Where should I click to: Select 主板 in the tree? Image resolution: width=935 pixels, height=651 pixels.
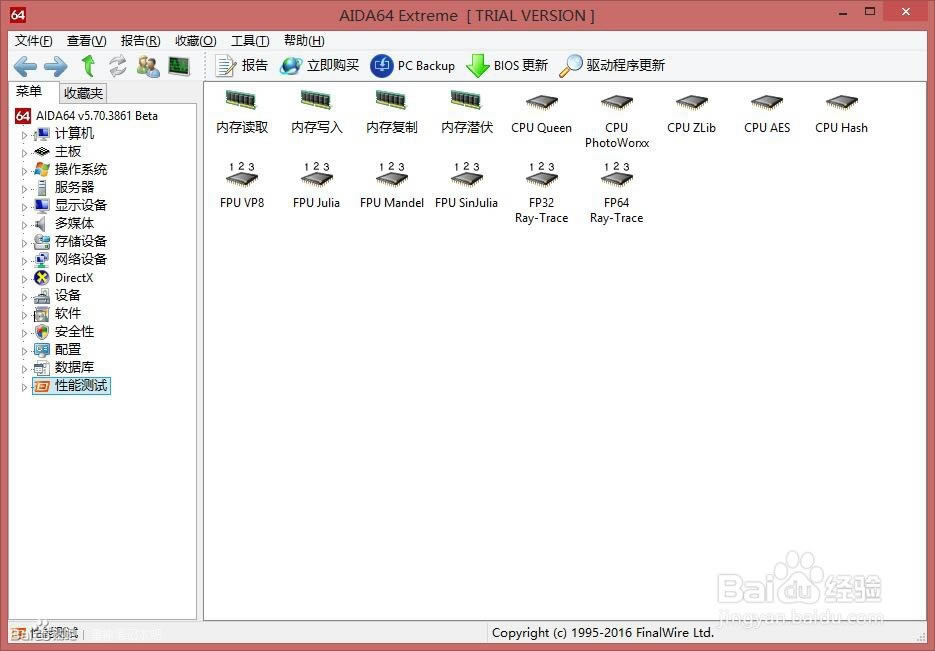click(x=57, y=151)
